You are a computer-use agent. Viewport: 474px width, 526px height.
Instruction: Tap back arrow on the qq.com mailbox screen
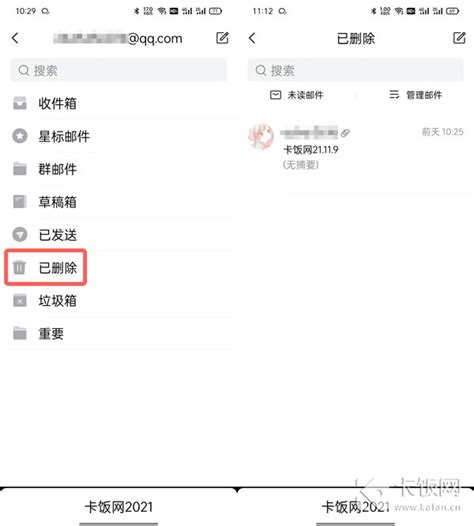pos(15,38)
